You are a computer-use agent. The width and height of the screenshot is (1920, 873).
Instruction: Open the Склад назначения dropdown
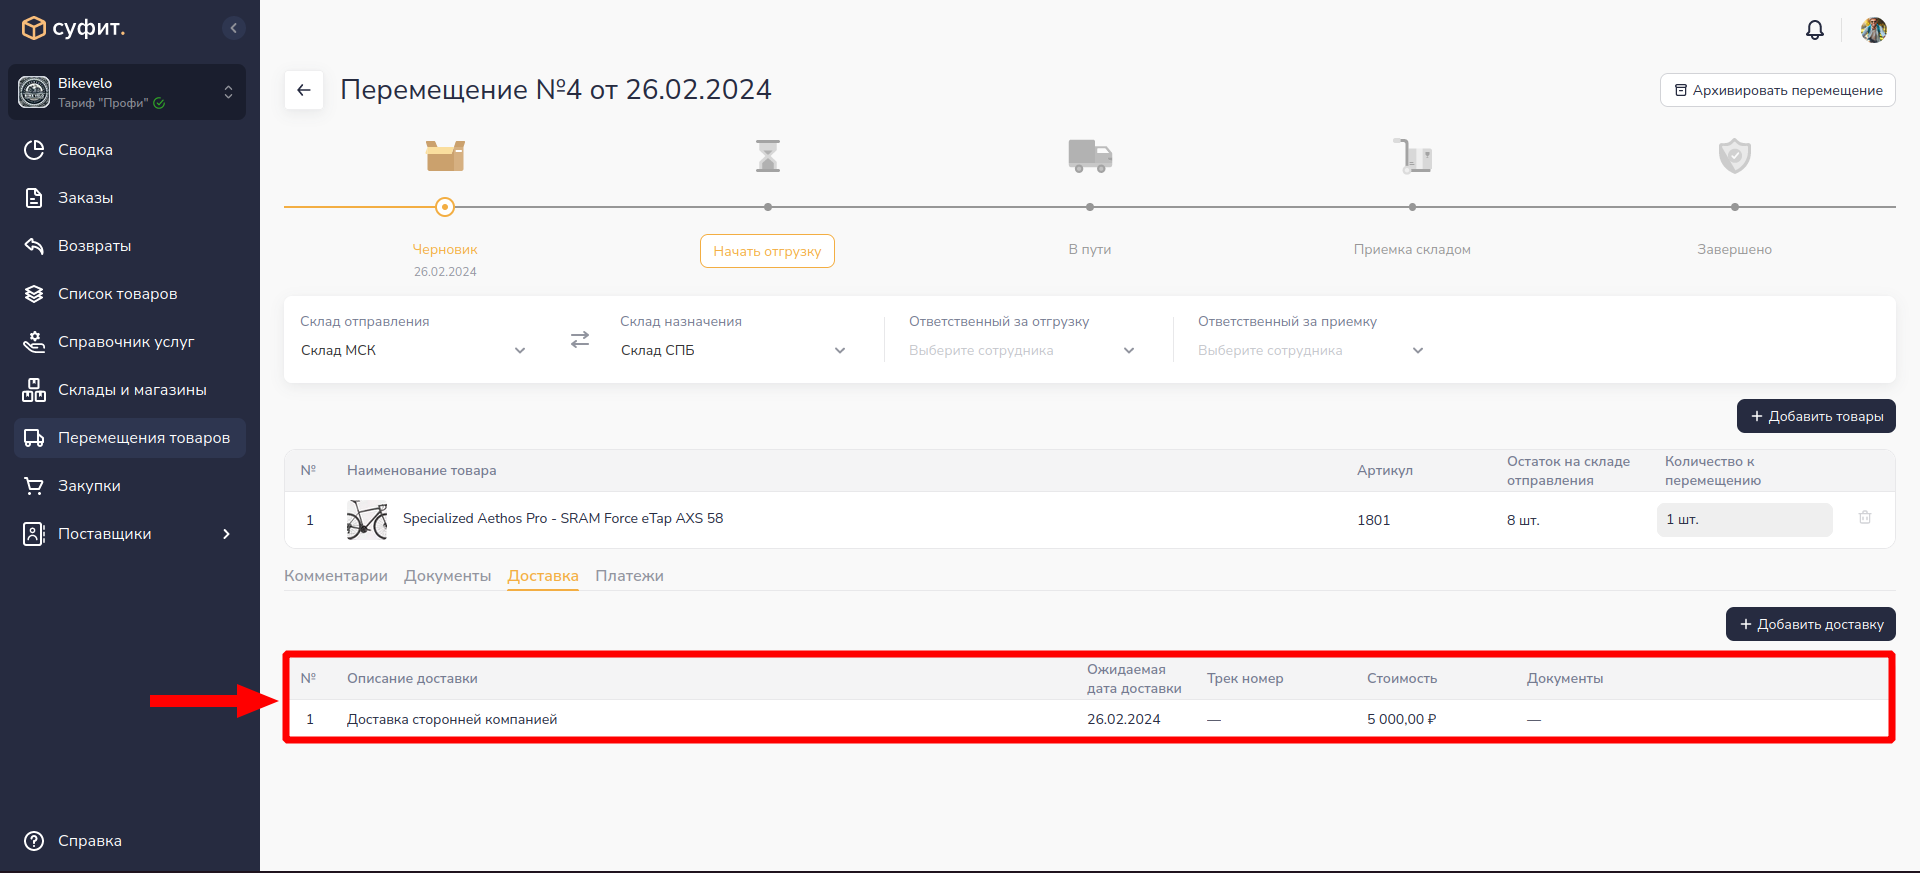tap(733, 350)
